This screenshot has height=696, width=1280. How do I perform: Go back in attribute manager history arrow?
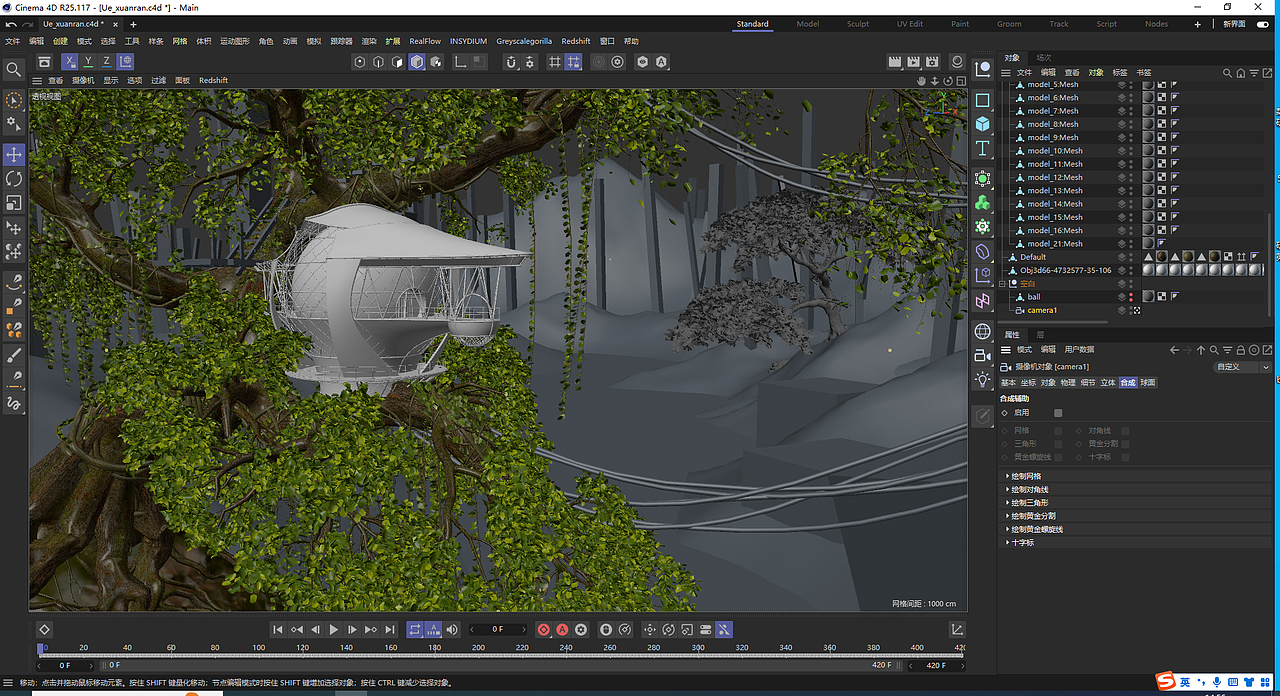[1175, 350]
